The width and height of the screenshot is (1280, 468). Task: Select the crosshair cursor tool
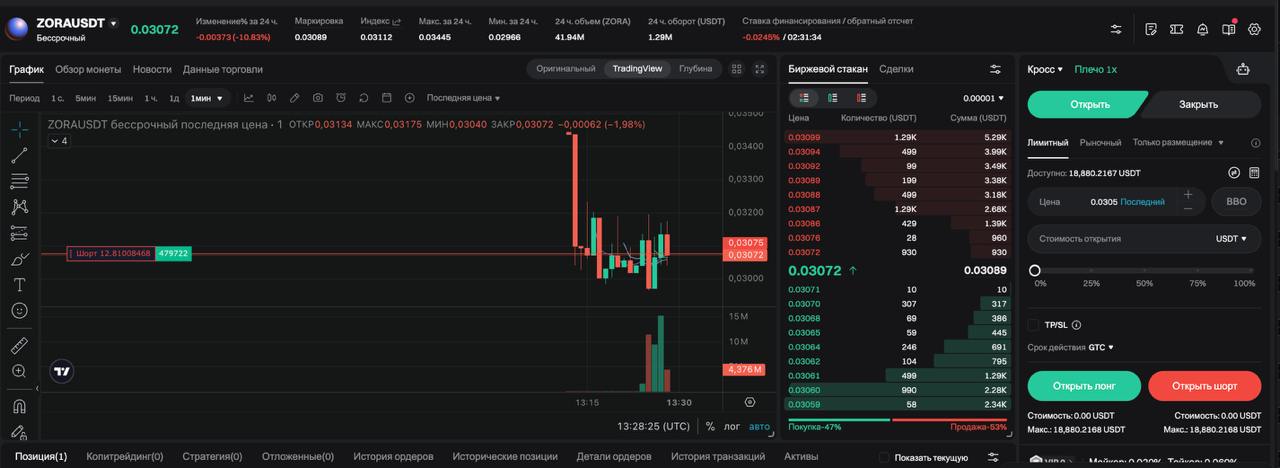click(x=19, y=128)
